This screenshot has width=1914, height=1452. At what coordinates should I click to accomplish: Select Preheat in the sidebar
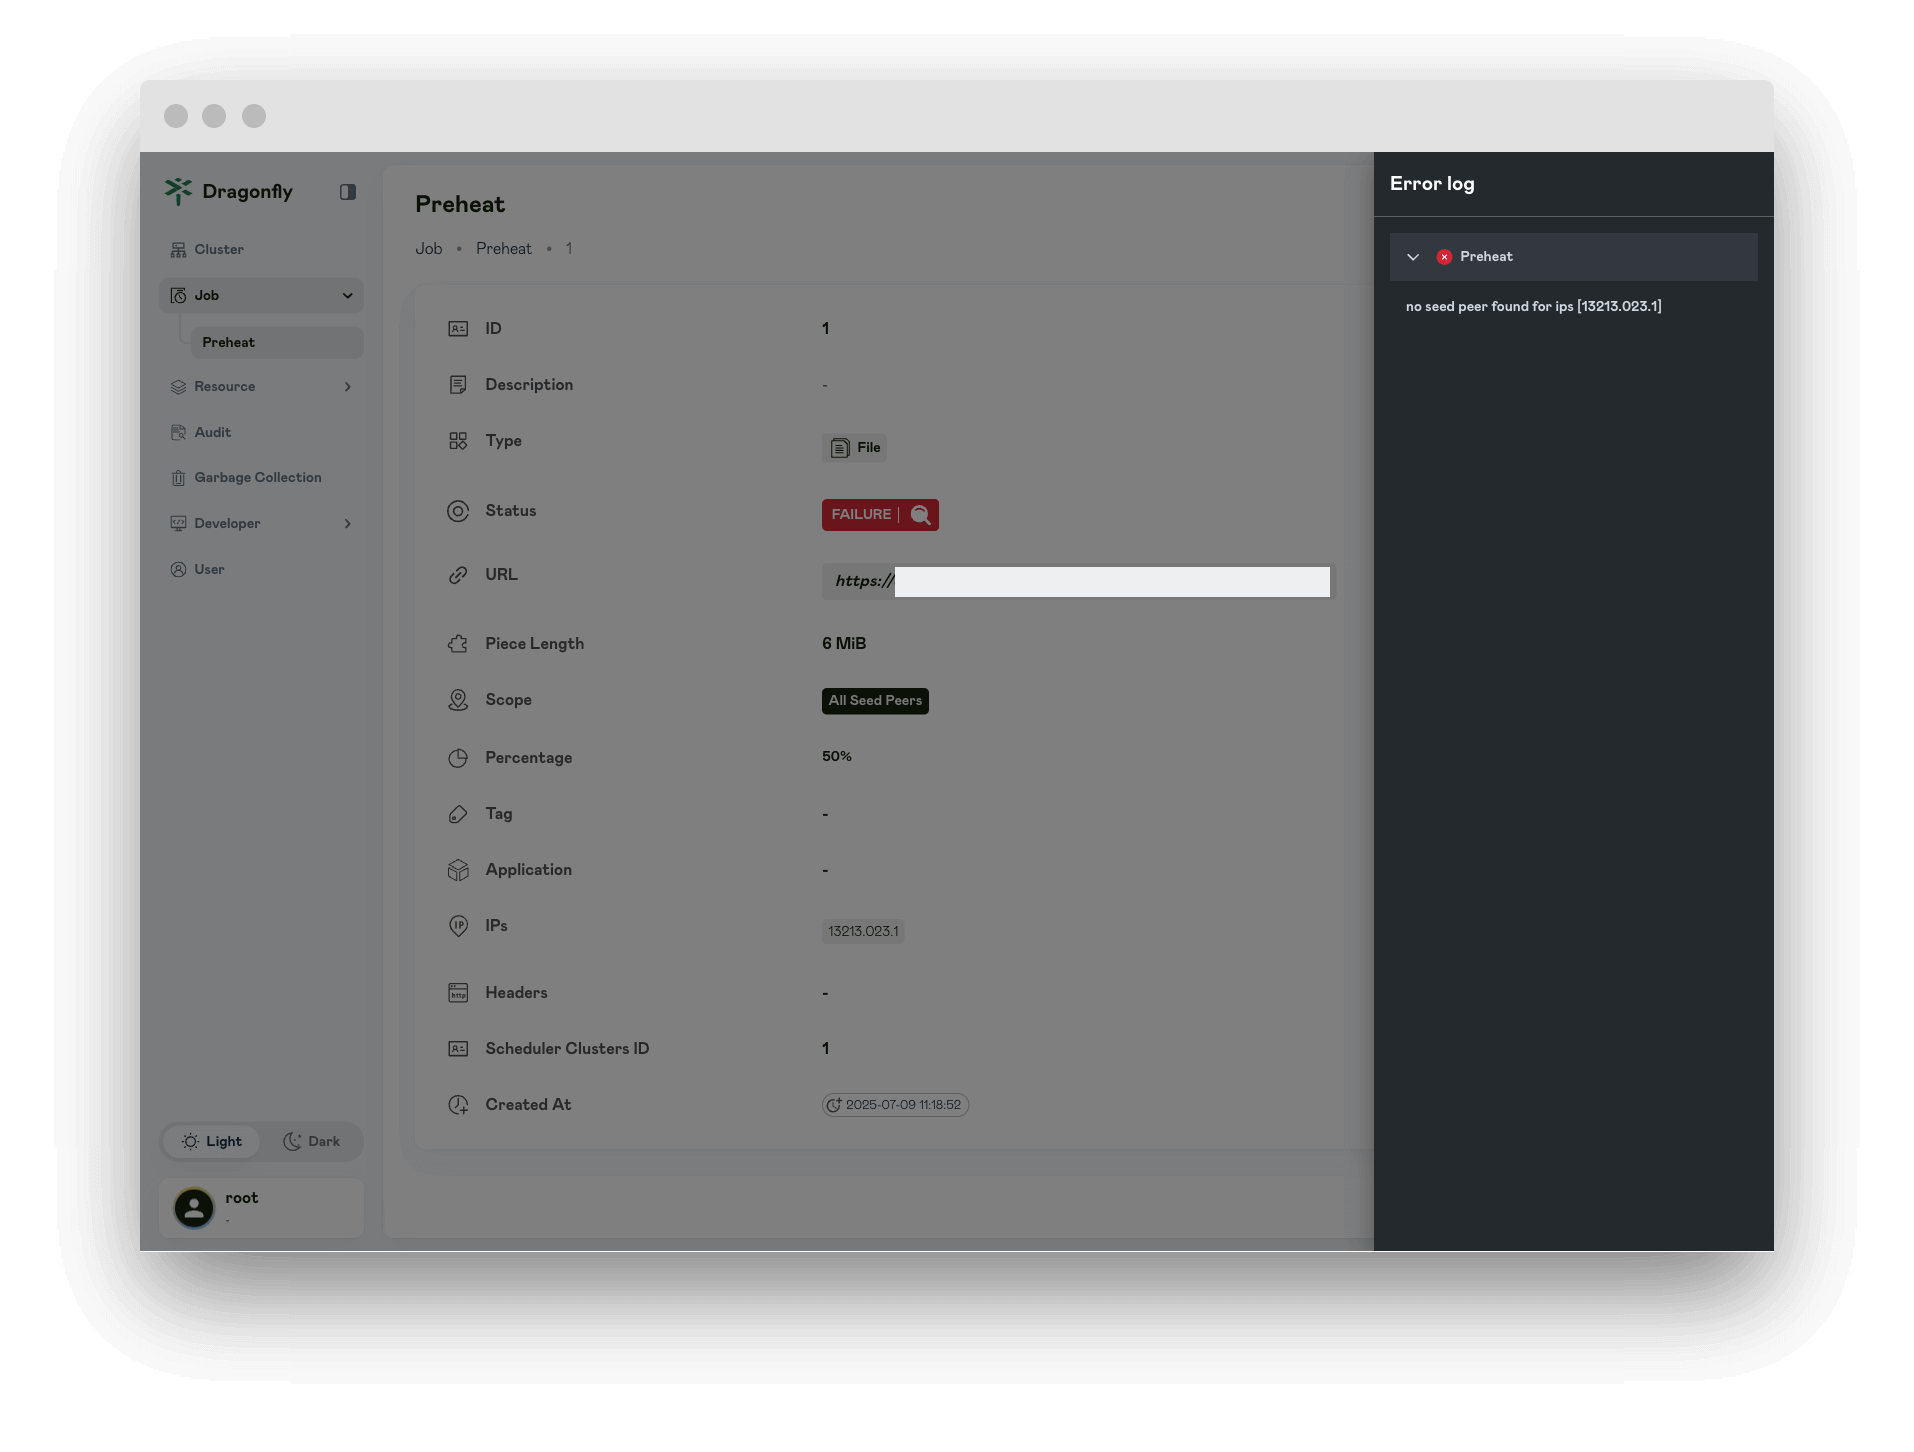(x=229, y=342)
